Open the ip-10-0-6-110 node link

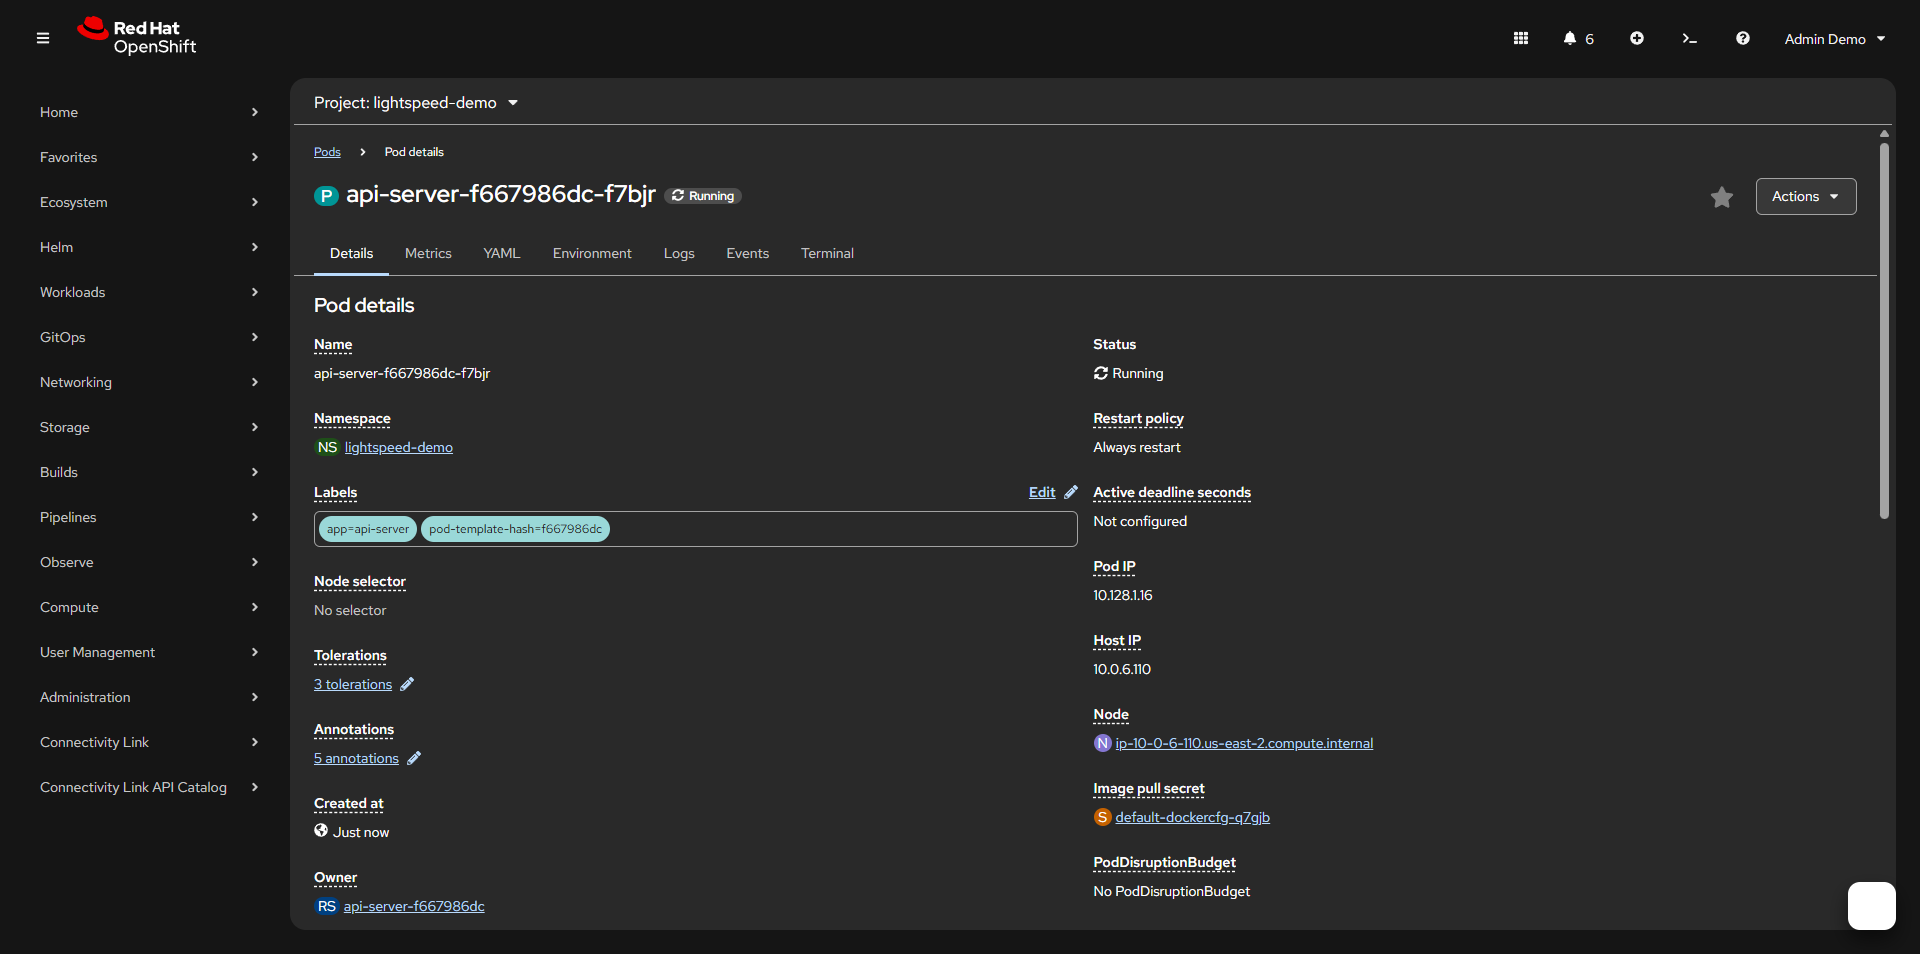tap(1244, 743)
